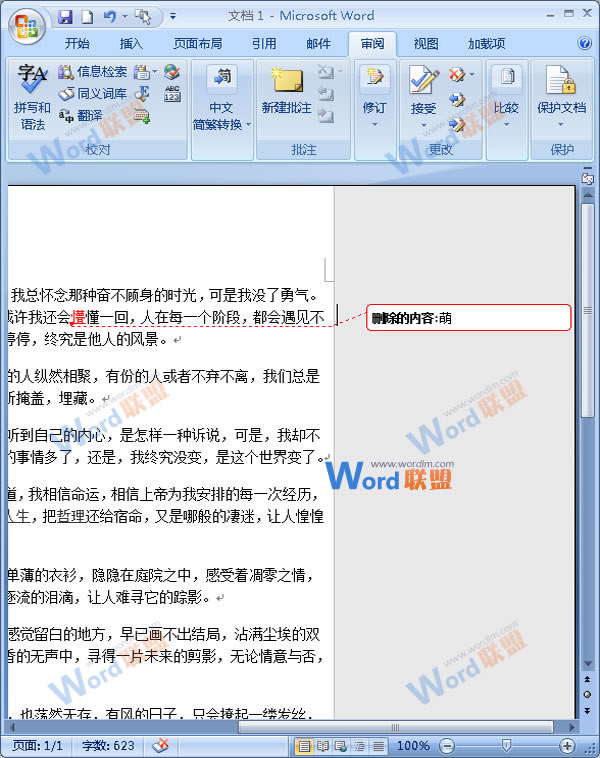The height and width of the screenshot is (758, 600).
Task: Expand the undo history dropdown arrow
Action: point(125,17)
